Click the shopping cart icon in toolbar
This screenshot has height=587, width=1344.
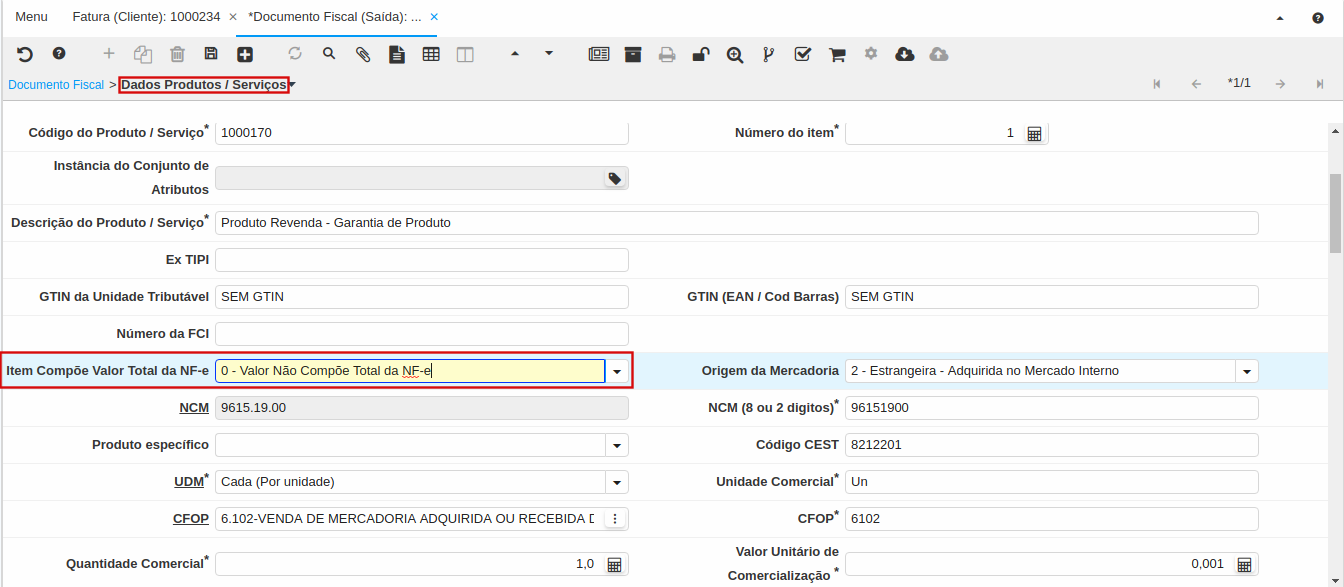tap(837, 55)
